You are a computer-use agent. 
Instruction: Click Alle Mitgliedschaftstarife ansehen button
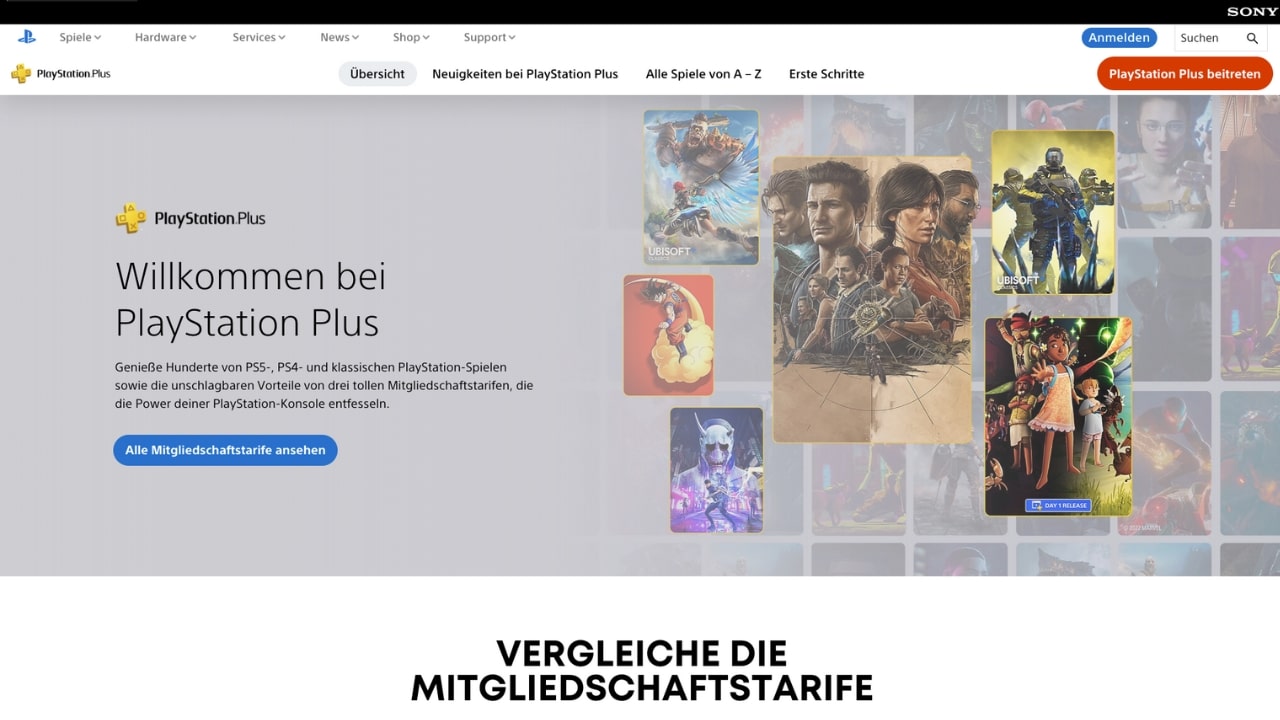click(x=225, y=450)
